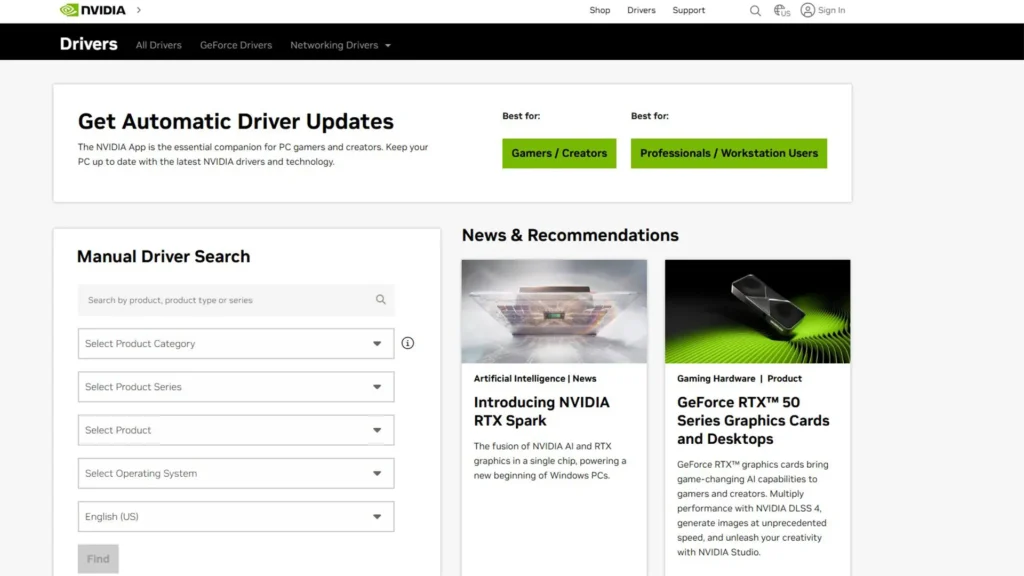Screen dimensions: 1024x576
Task: Open the site search magnifier icon in header
Action: 755,10
